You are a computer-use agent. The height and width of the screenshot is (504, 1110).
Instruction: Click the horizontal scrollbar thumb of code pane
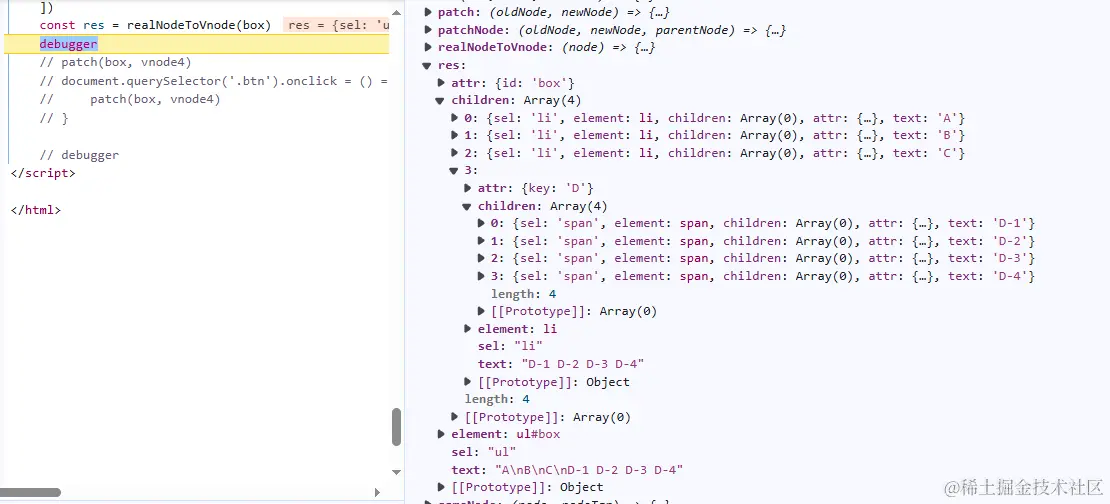tap(30, 492)
